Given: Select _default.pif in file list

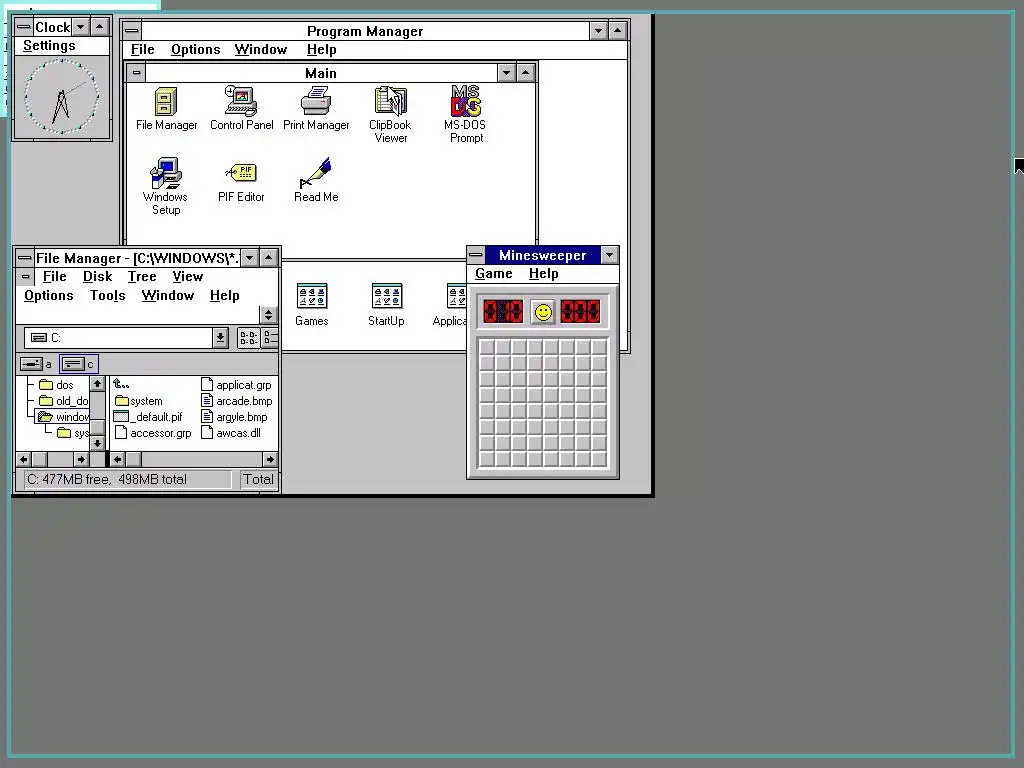Looking at the screenshot, I should pyautogui.click(x=148, y=417).
